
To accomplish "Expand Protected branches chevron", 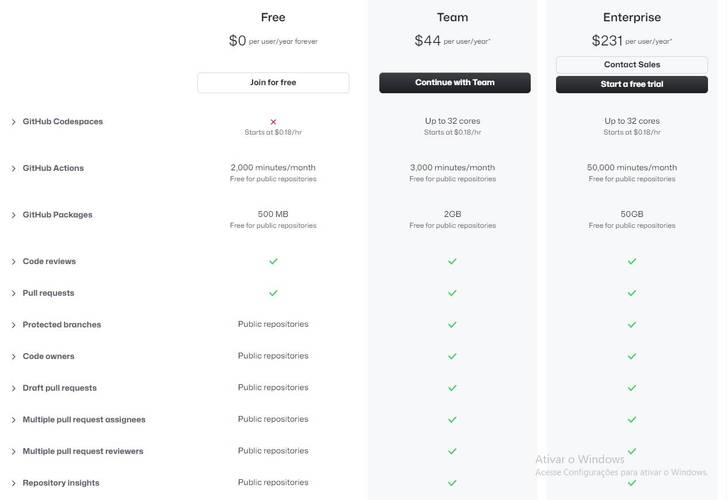I will point(13,325).
